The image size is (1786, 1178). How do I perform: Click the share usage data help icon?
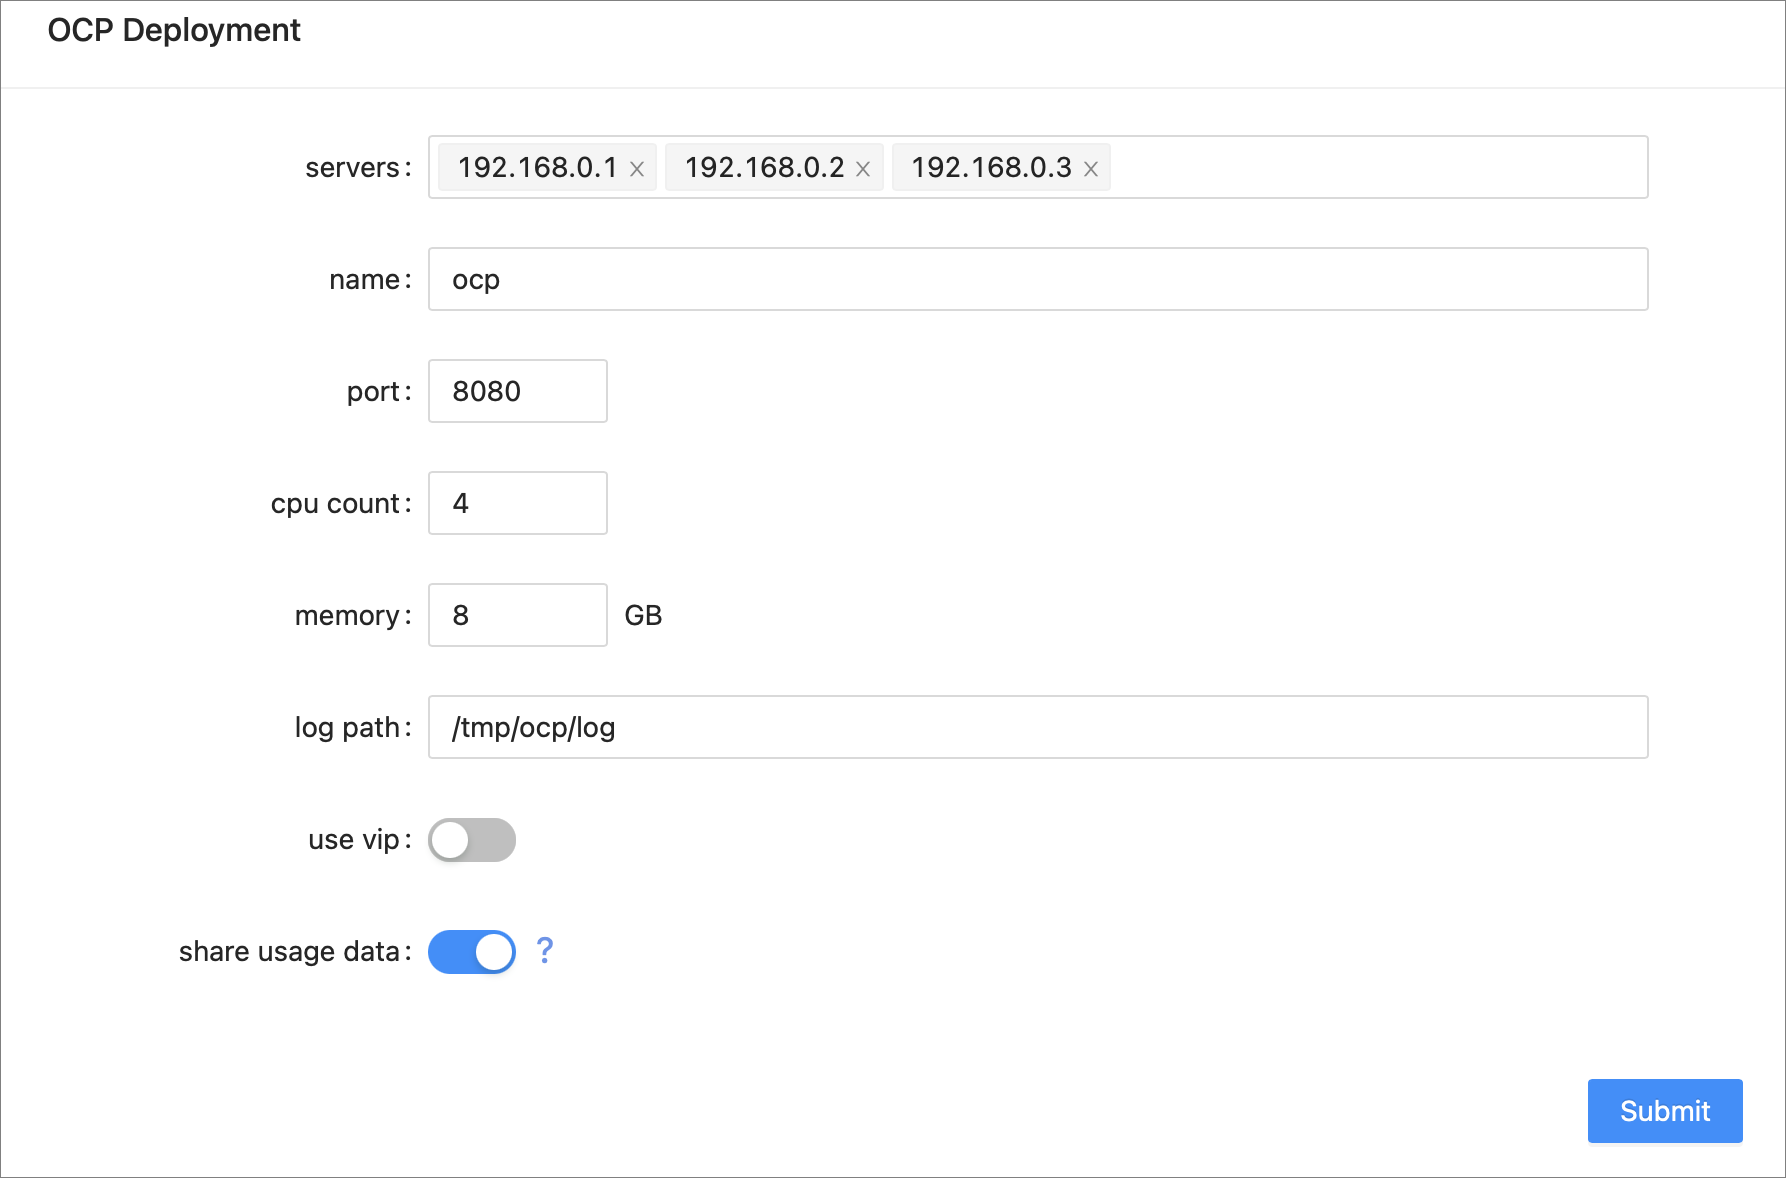pyautogui.click(x=544, y=950)
